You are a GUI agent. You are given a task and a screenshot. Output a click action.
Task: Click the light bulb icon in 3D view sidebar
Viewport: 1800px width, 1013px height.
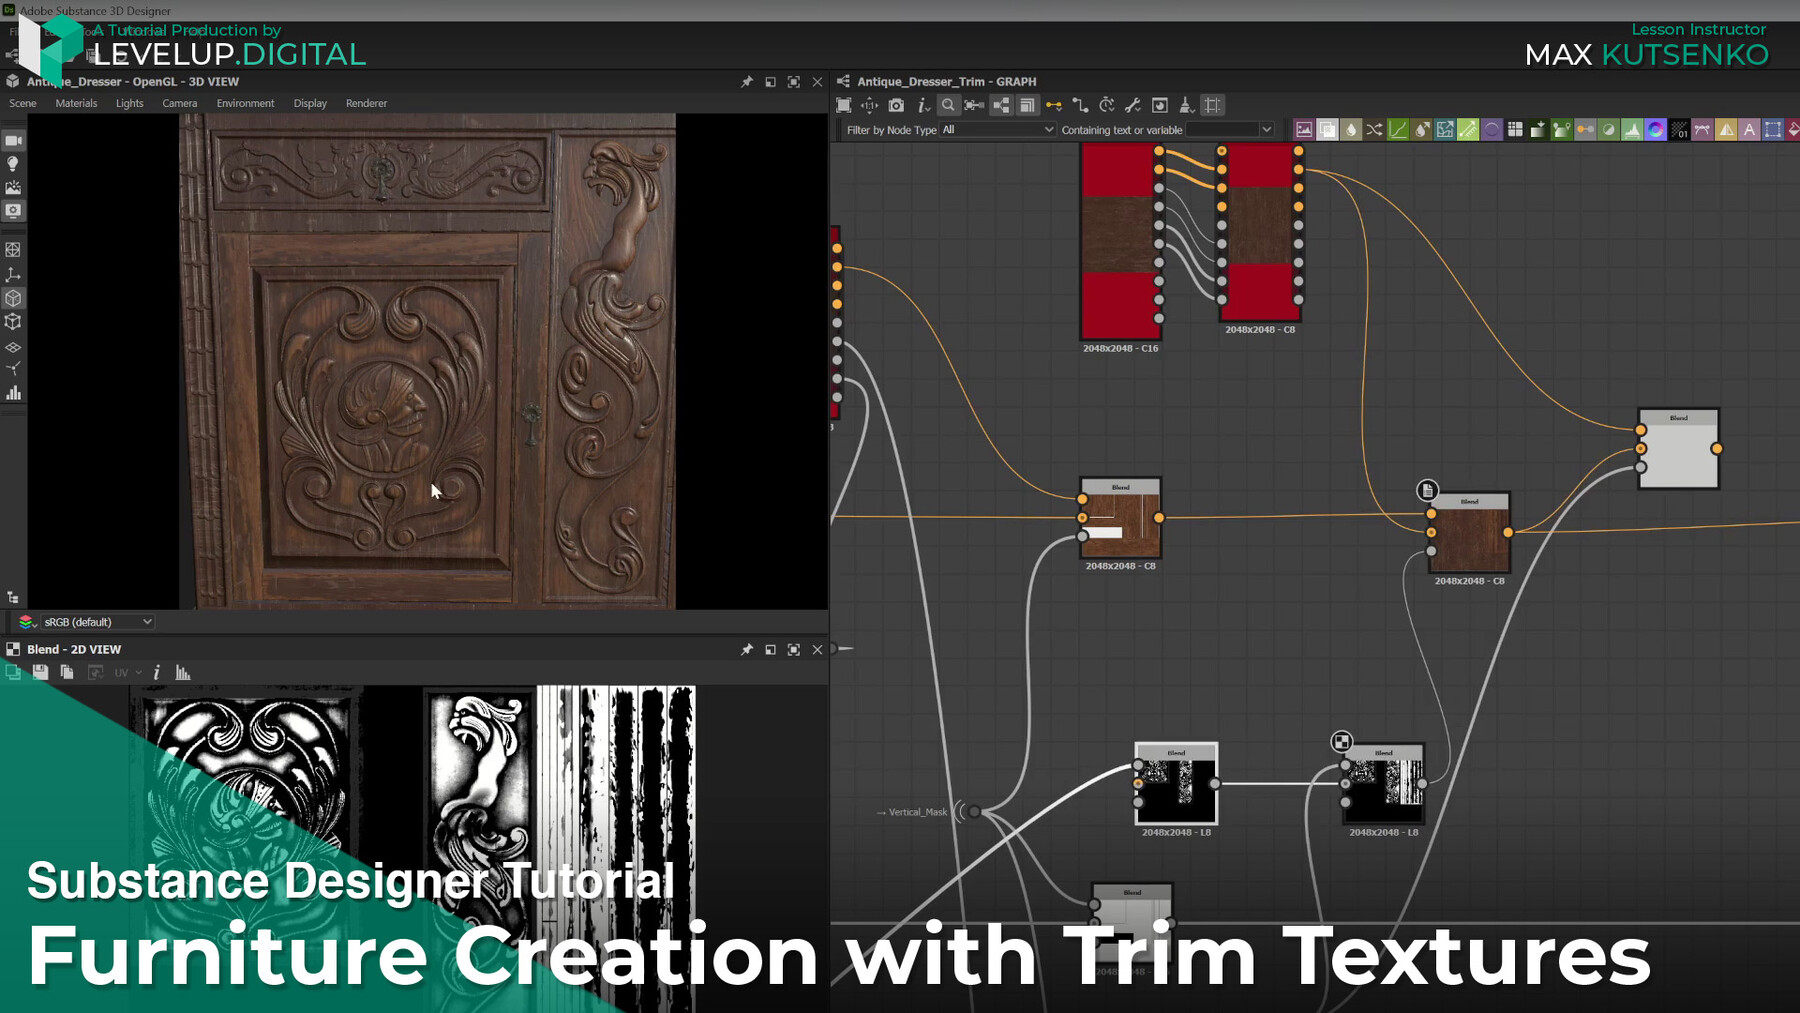pos(13,164)
